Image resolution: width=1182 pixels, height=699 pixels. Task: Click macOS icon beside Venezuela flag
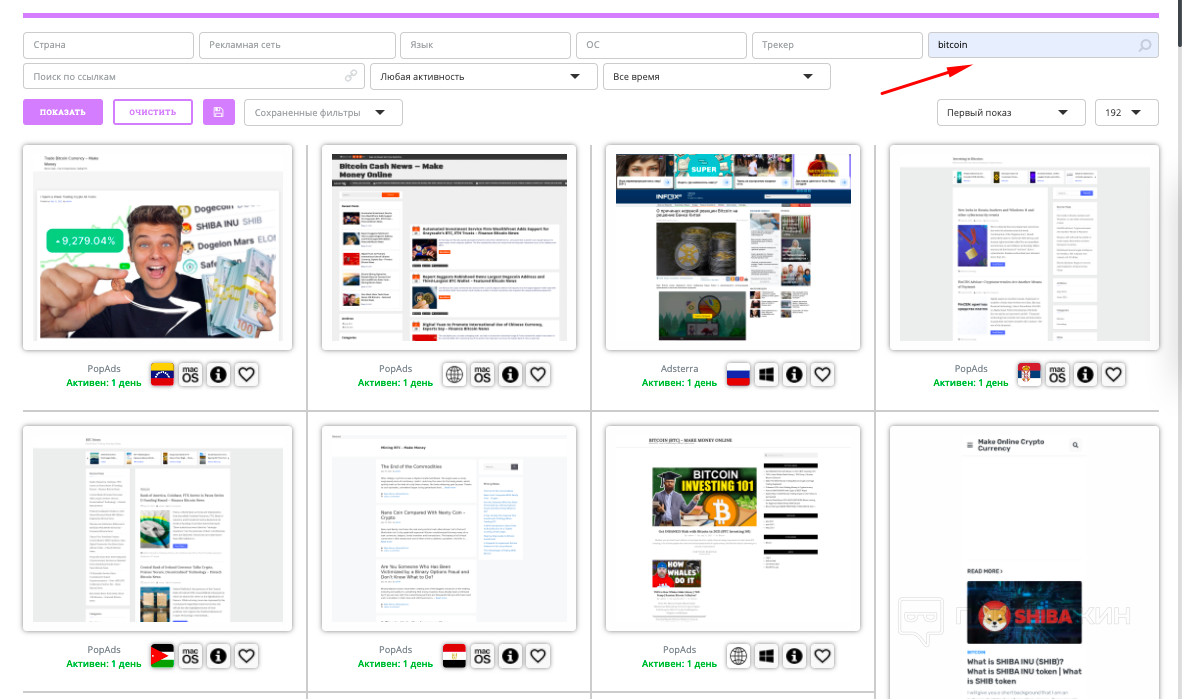click(x=190, y=375)
